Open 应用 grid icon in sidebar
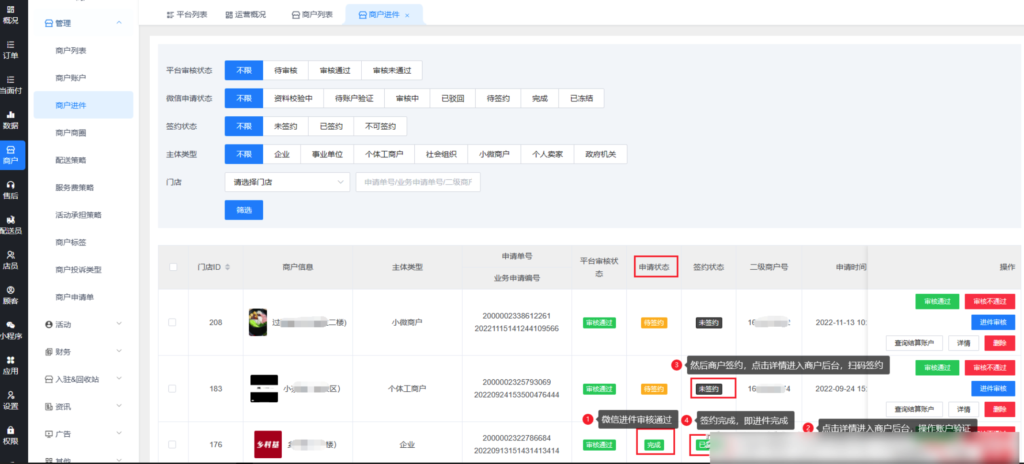This screenshot has height=464, width=1024. pos(11,364)
